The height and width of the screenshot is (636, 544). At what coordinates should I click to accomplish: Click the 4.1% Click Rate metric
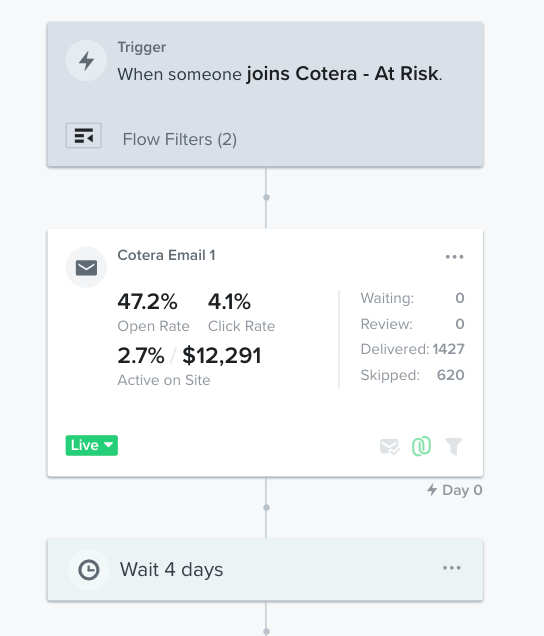coord(241,312)
